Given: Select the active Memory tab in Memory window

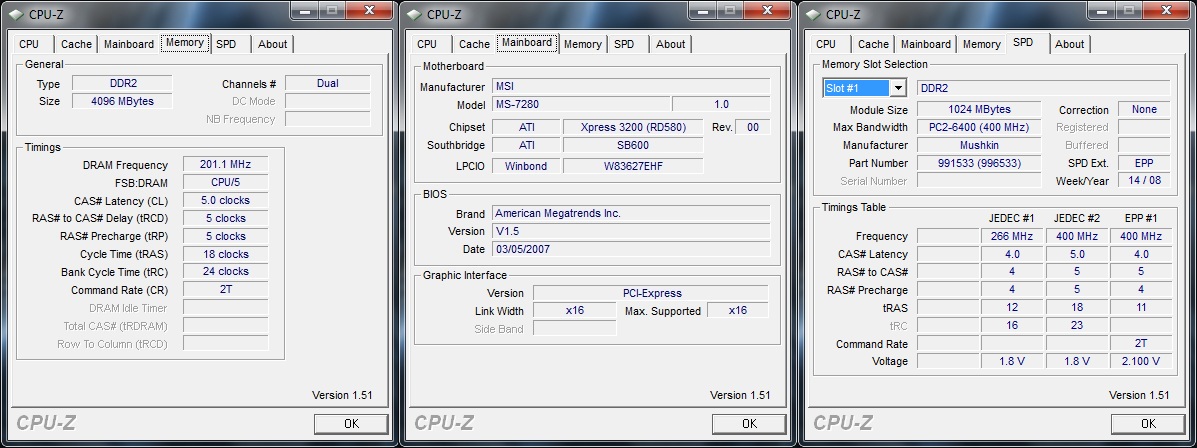Looking at the screenshot, I should (185, 43).
